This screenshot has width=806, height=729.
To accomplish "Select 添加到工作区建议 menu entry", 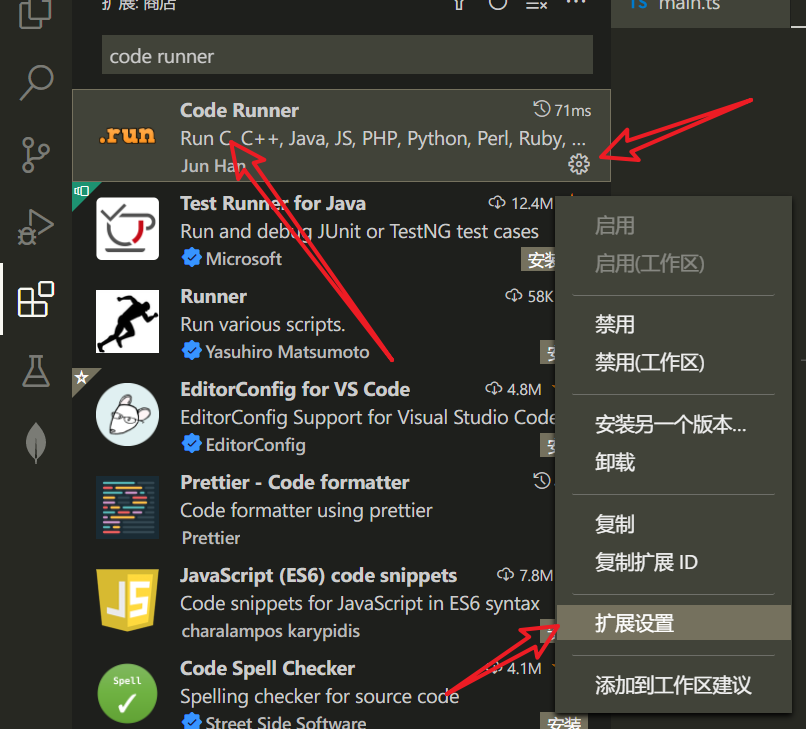I will tap(673, 685).
